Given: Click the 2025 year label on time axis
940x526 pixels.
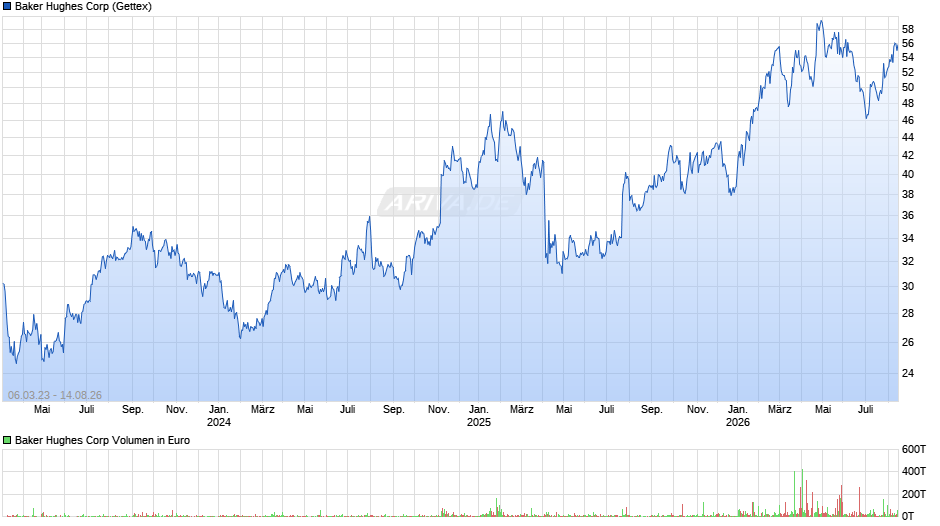Looking at the screenshot, I should point(478,422).
